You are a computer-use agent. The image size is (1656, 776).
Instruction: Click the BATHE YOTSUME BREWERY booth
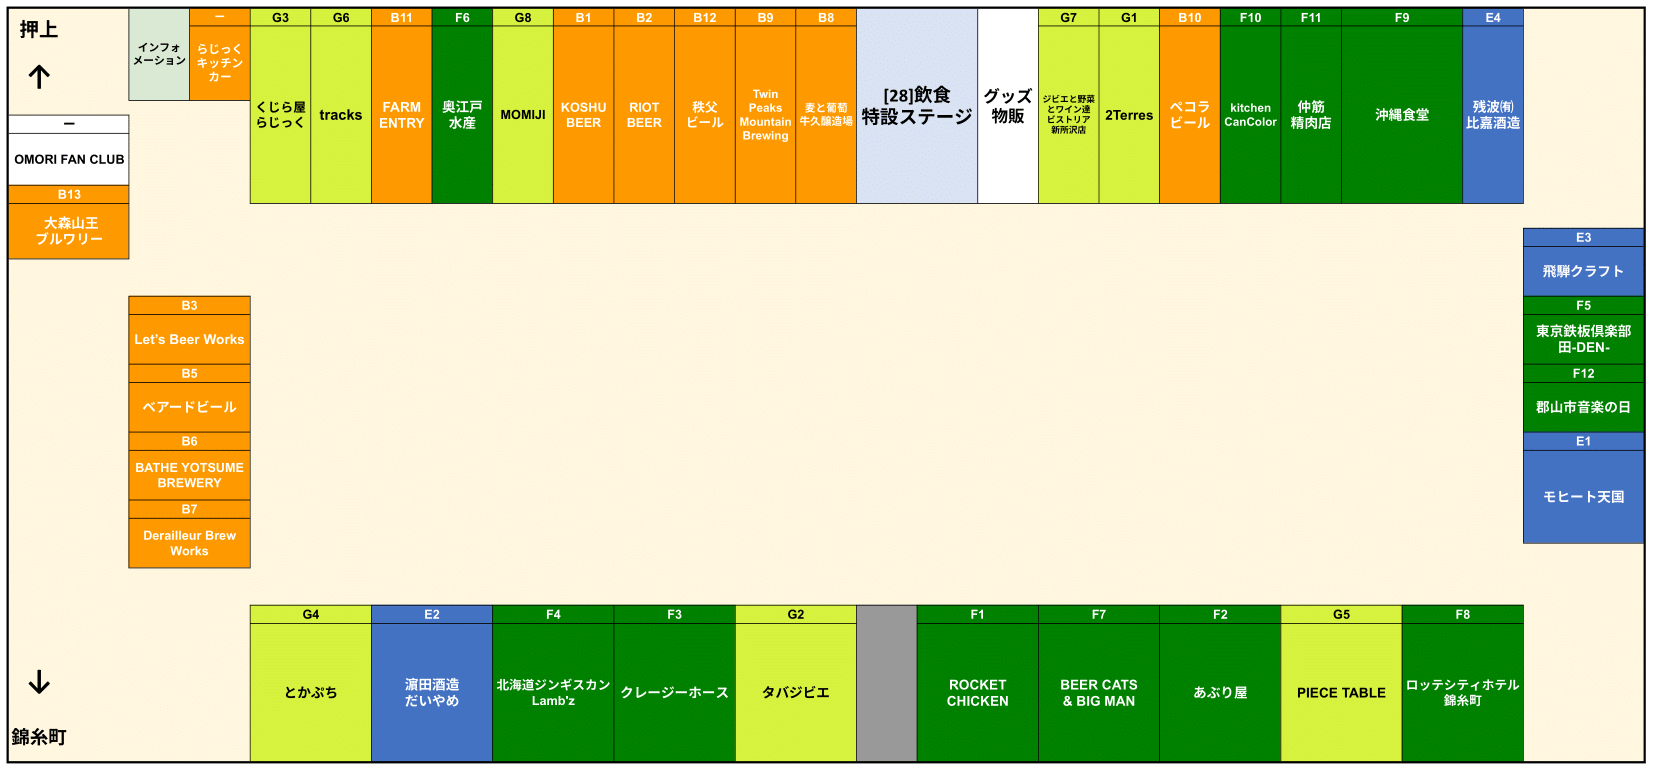pos(189,475)
